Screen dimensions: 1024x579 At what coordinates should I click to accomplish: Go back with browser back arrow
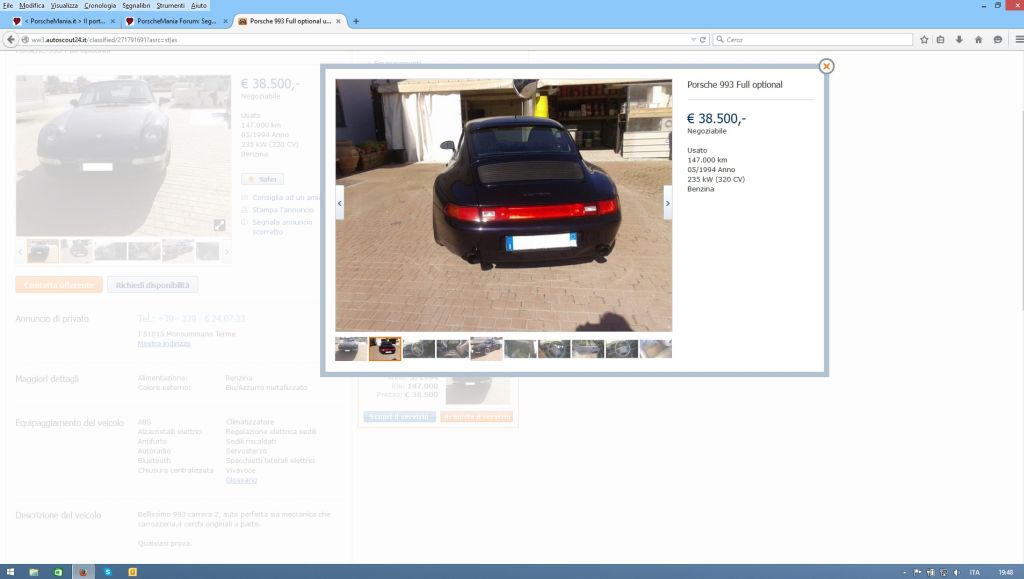click(x=10, y=39)
